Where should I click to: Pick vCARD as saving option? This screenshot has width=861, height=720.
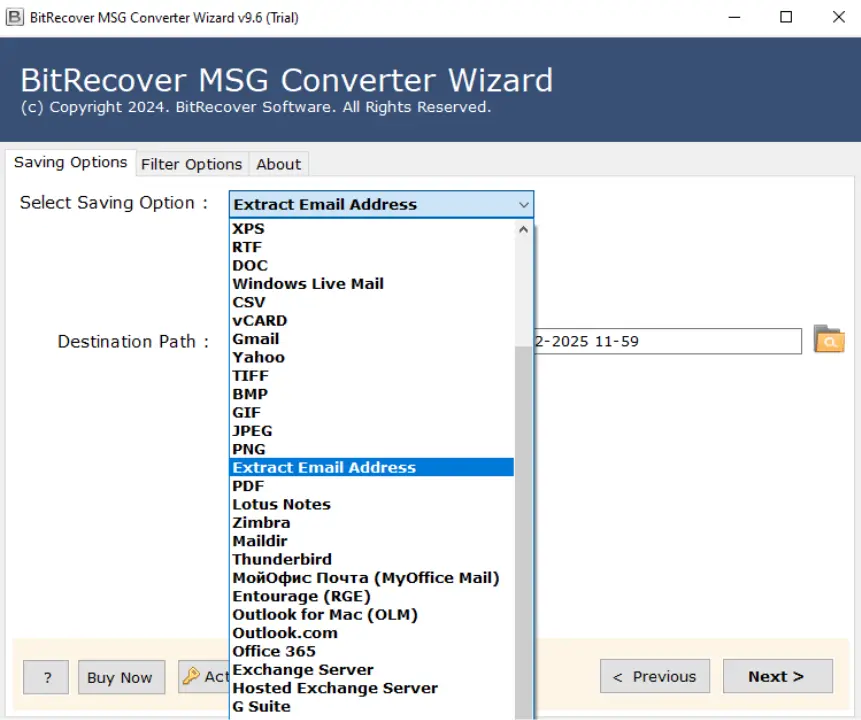(372, 320)
